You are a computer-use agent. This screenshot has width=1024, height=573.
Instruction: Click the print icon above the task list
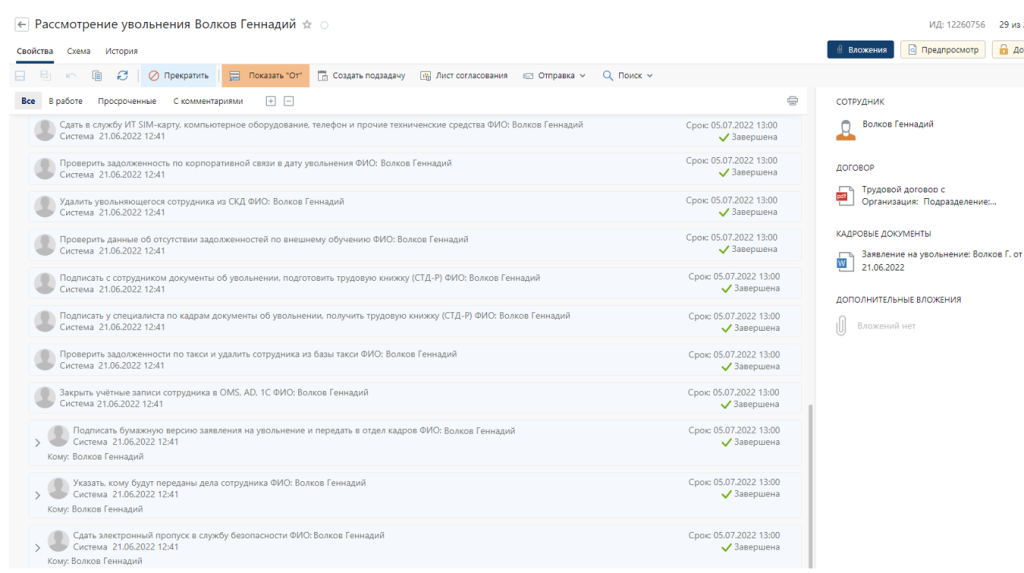coord(792,101)
